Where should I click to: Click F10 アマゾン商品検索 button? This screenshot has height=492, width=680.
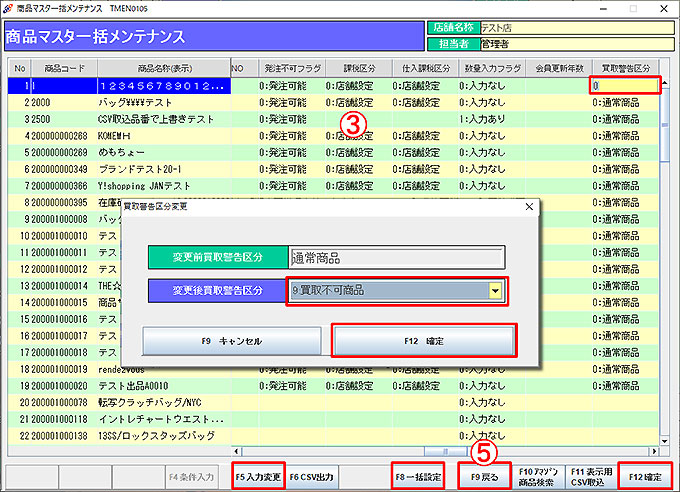[539, 476]
